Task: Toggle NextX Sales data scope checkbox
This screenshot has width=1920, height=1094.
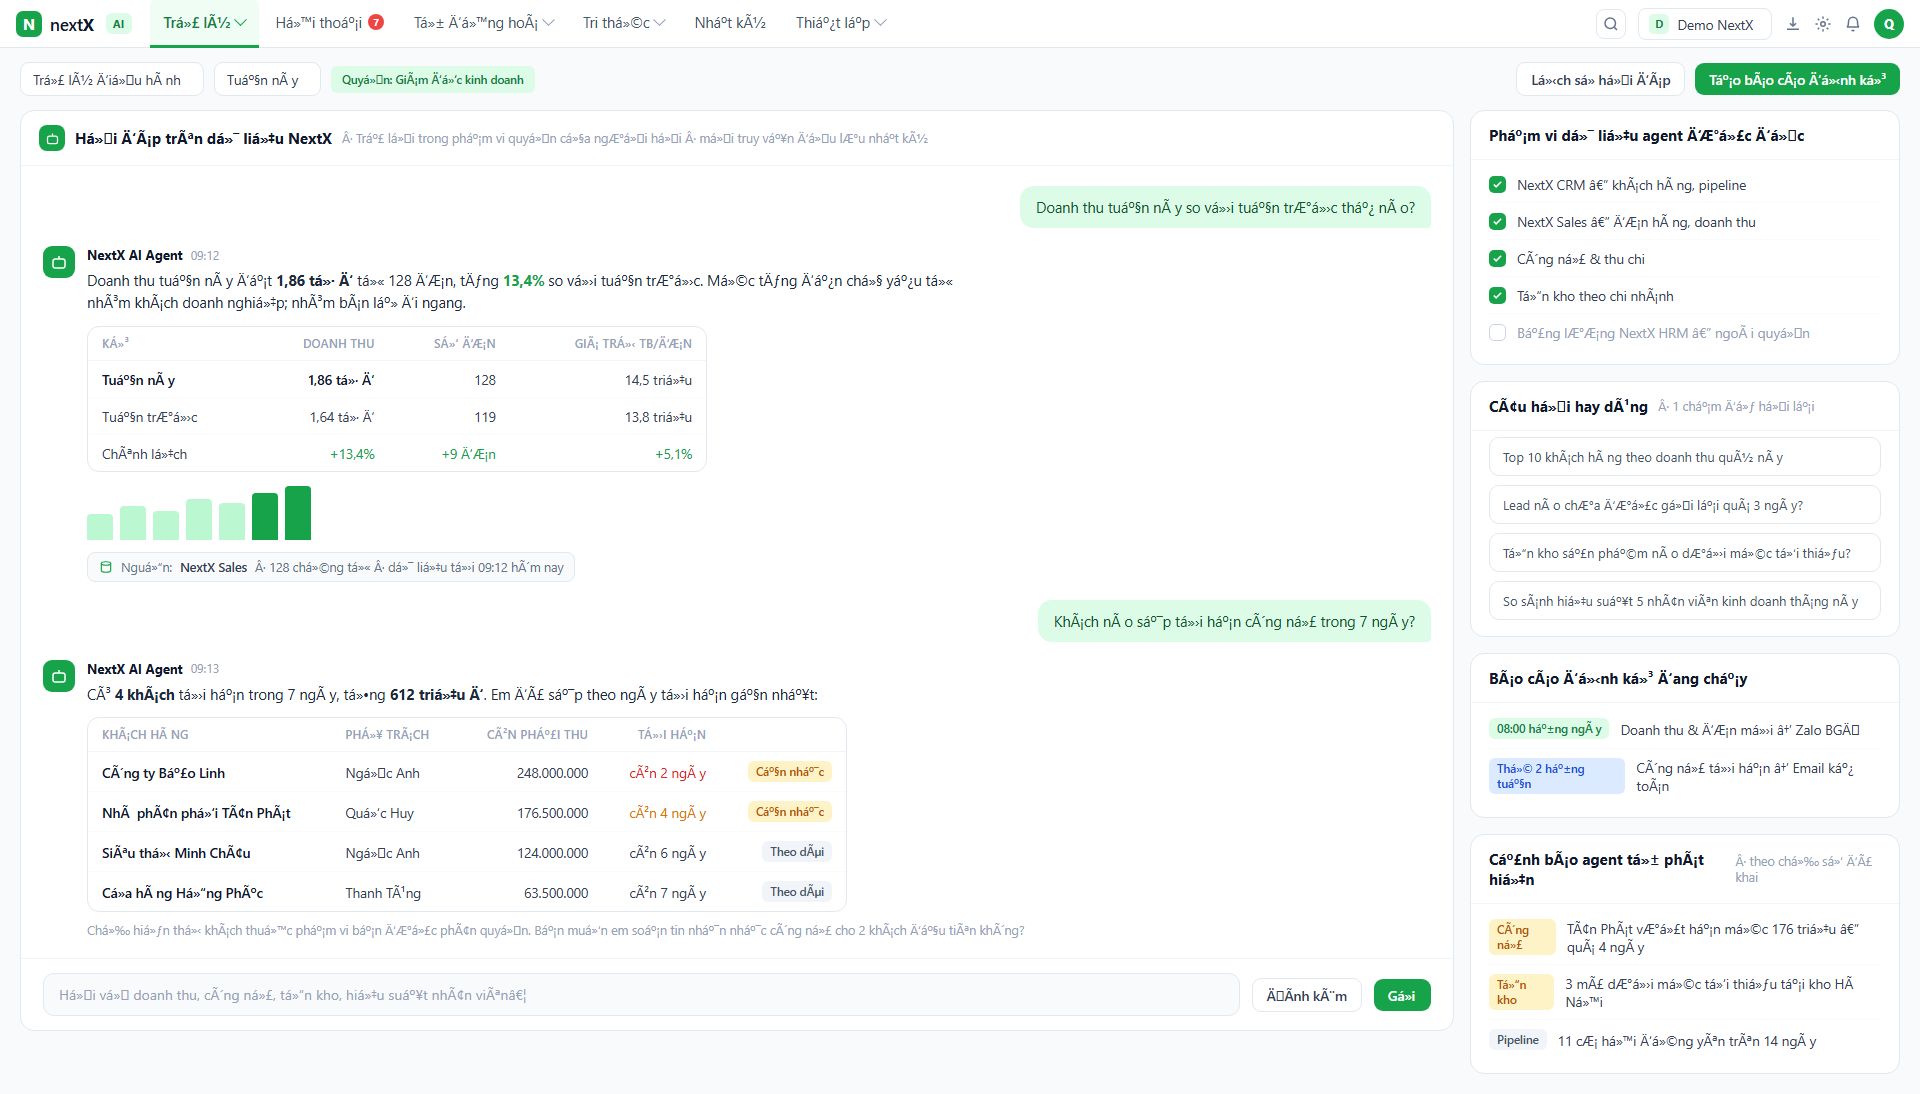Action: 1497,222
